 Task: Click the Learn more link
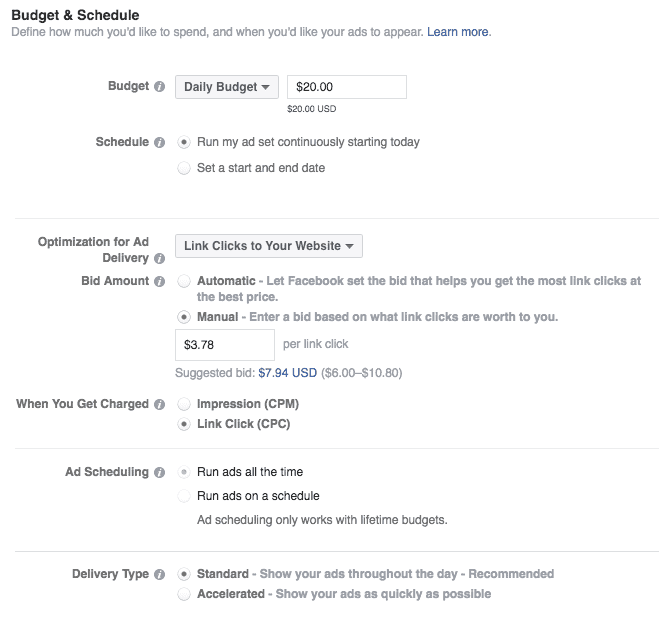tap(458, 32)
